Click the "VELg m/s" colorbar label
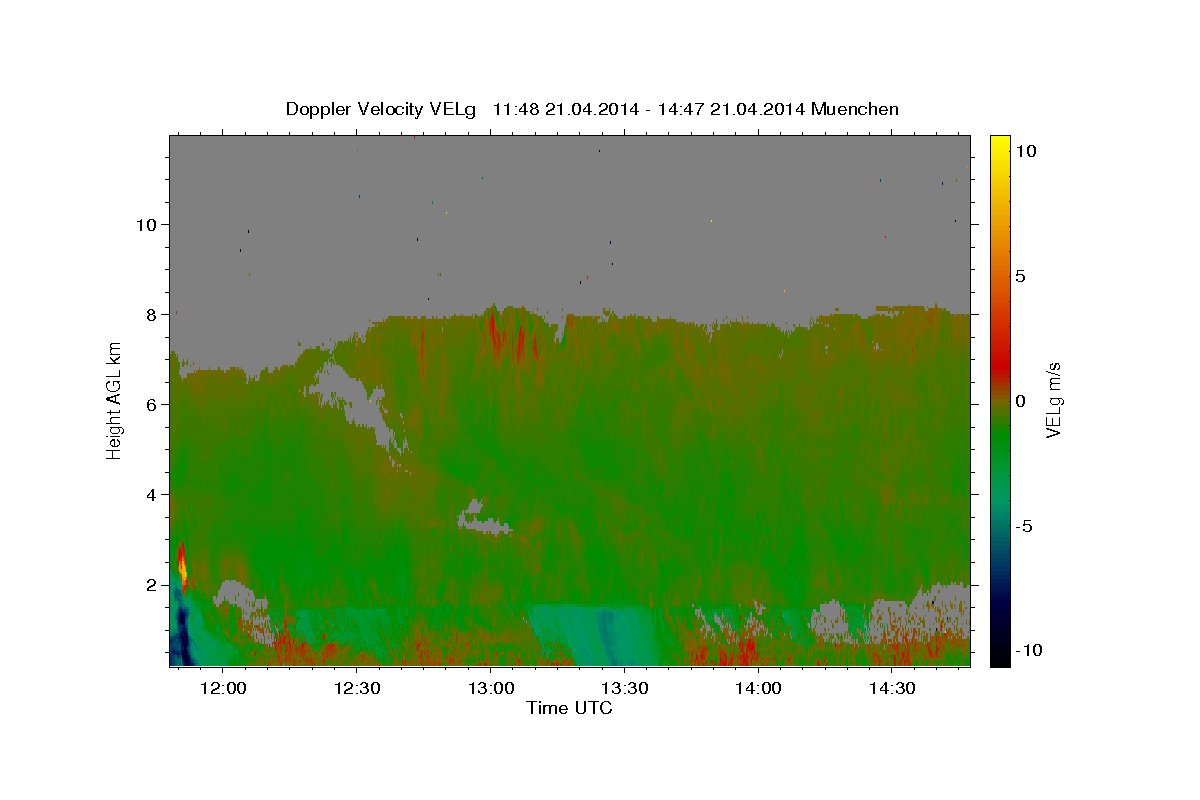This screenshot has width=1200, height=800. pyautogui.click(x=1053, y=400)
